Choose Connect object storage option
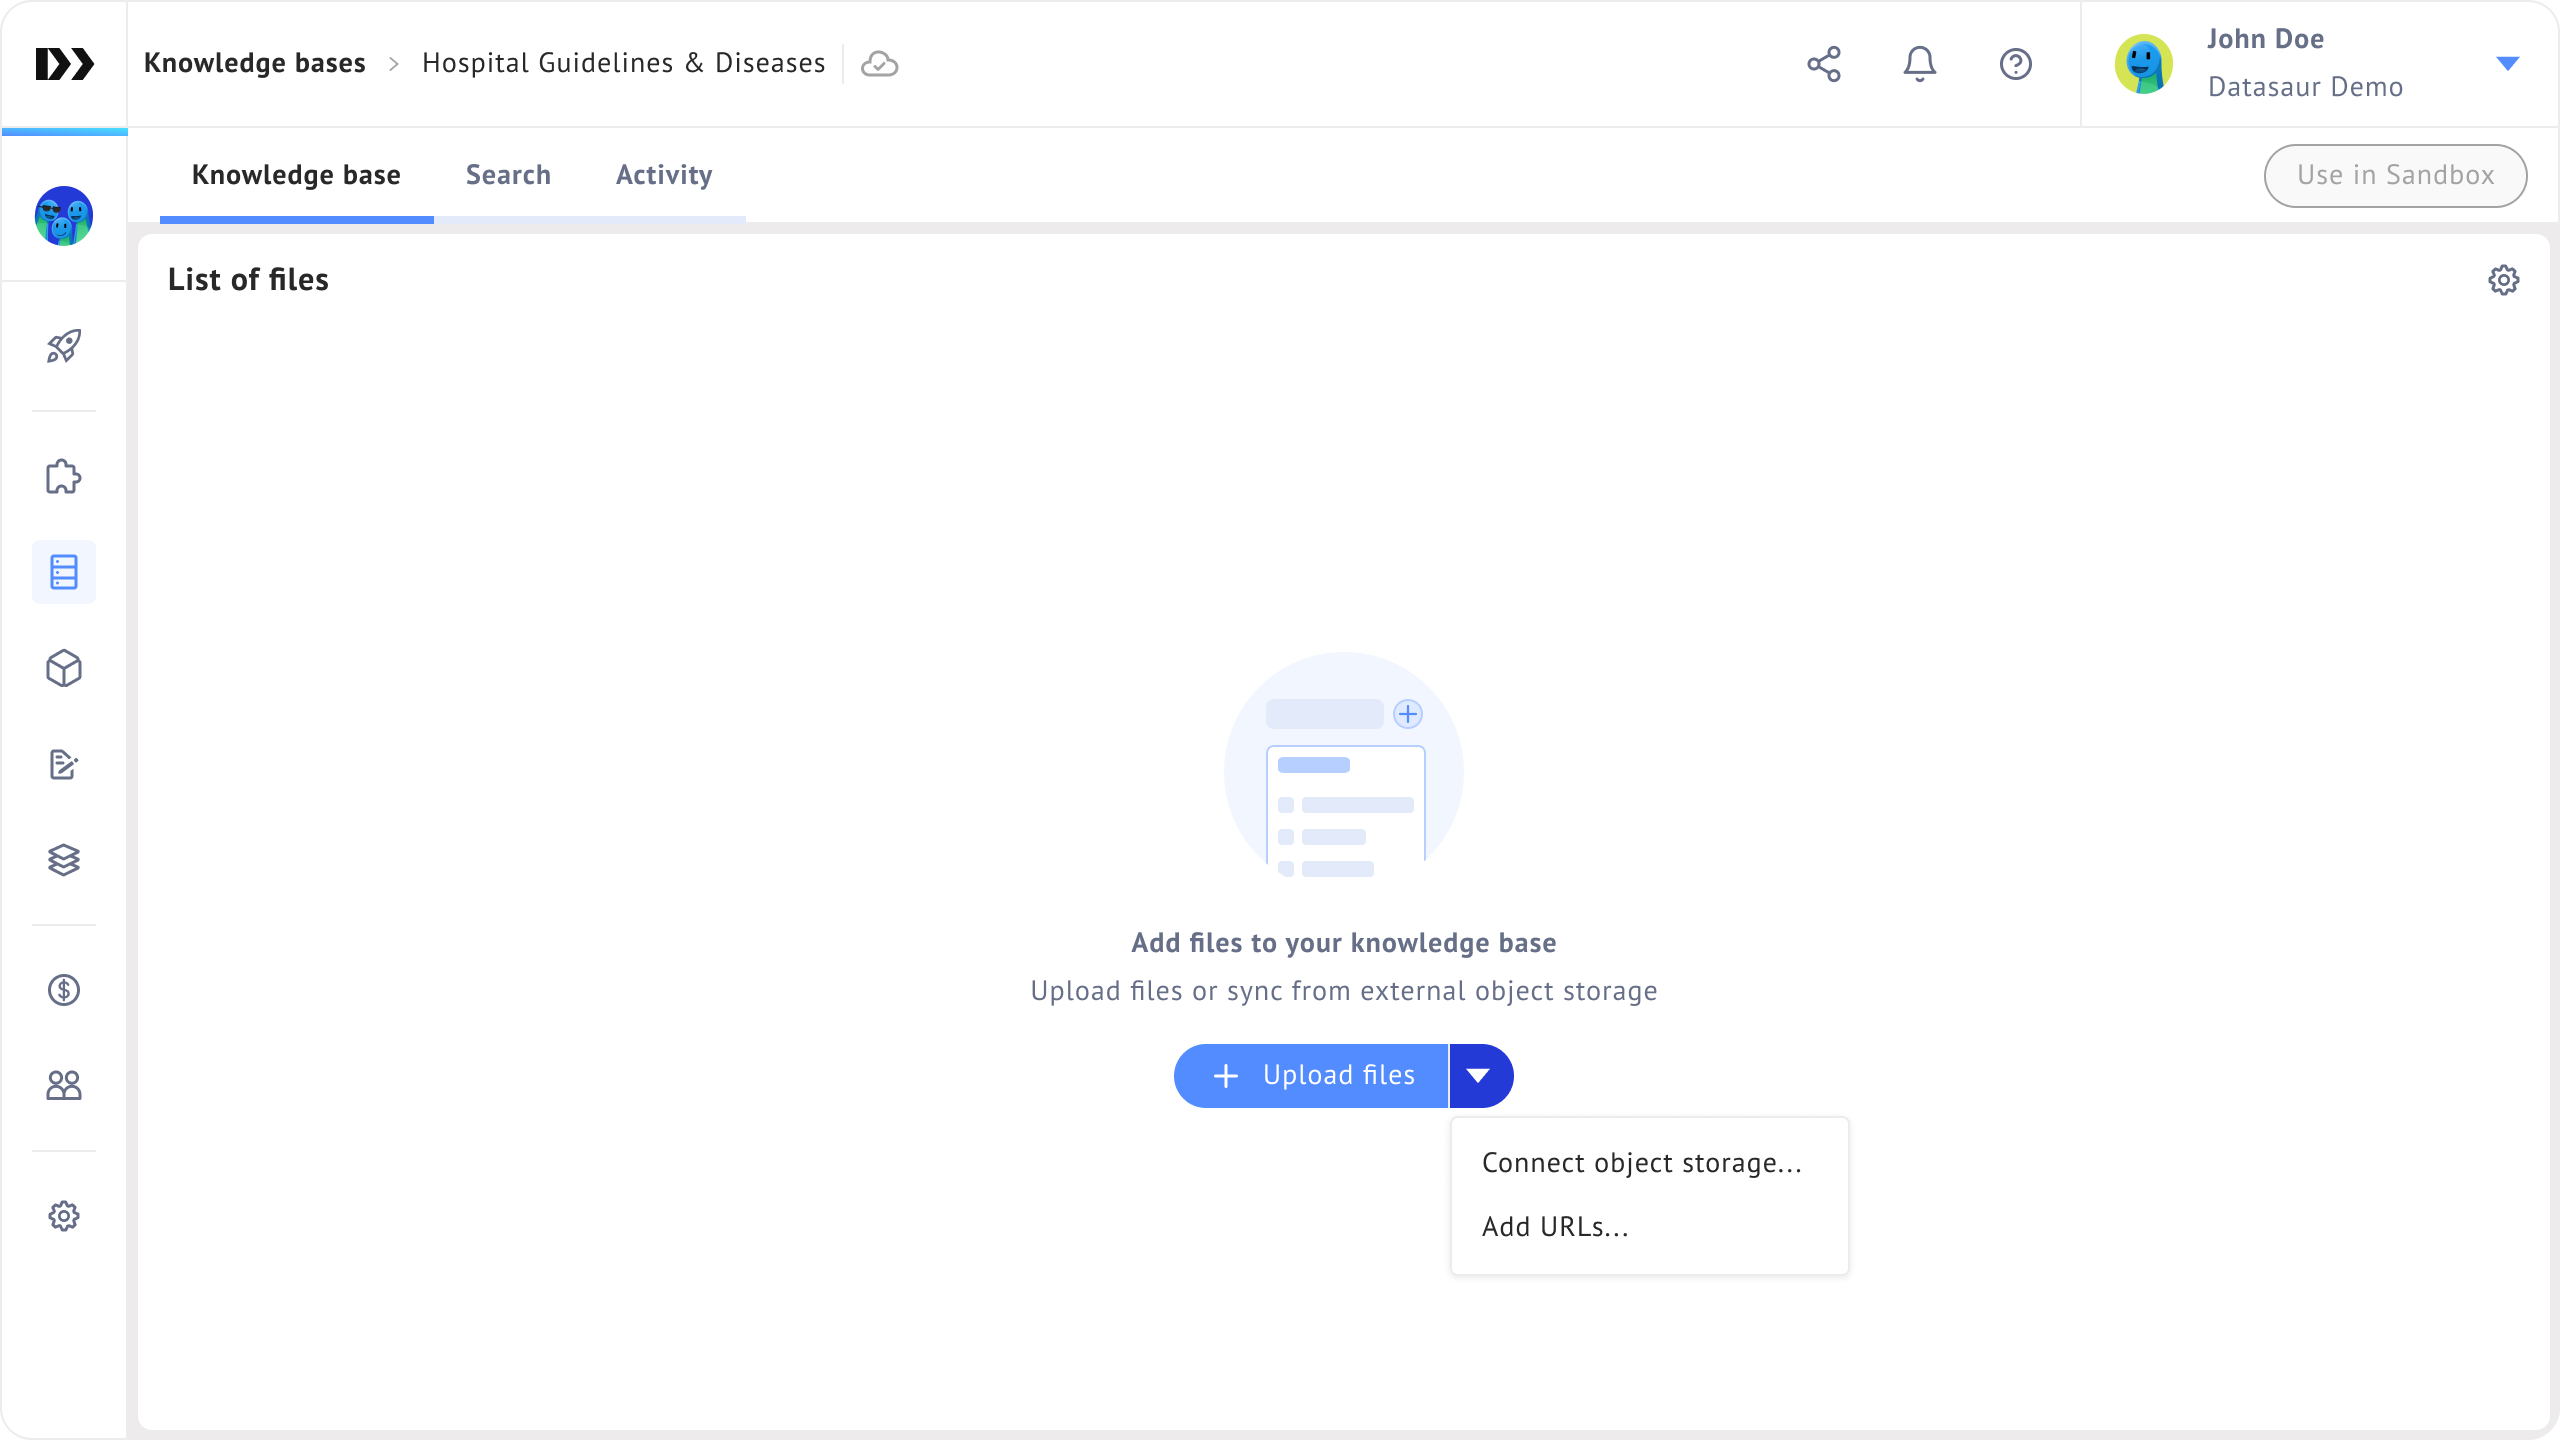The height and width of the screenshot is (1440, 2560). click(x=1641, y=1163)
